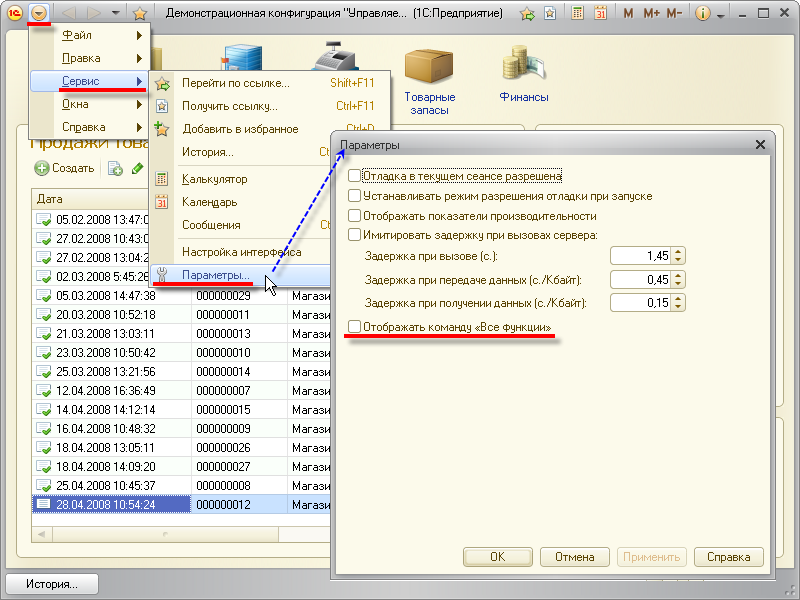This screenshot has width=800, height=600.
Task: Open the calendar icon in title bar
Action: pyautogui.click(x=600, y=14)
